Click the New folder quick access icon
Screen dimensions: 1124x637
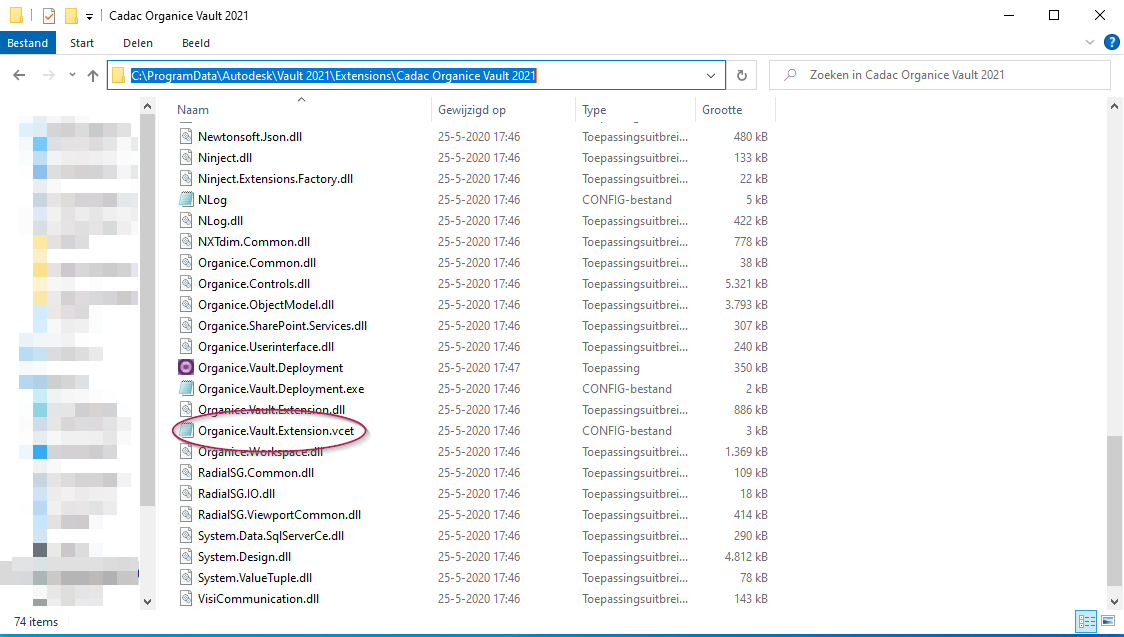[71, 15]
